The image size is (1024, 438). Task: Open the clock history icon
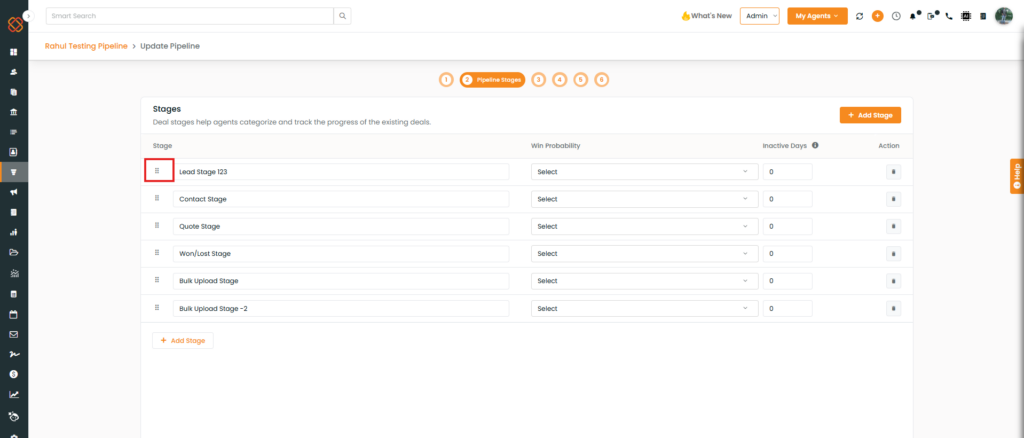coord(896,16)
